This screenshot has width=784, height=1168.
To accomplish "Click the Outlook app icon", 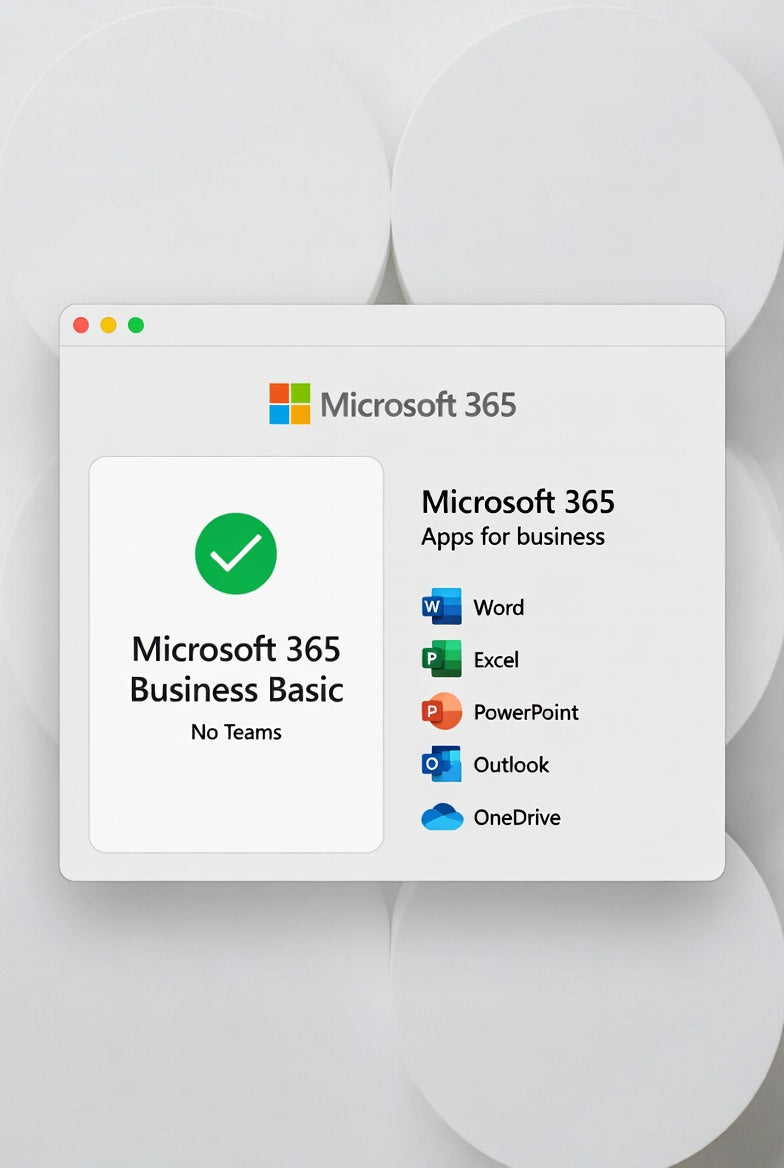I will (x=441, y=764).
